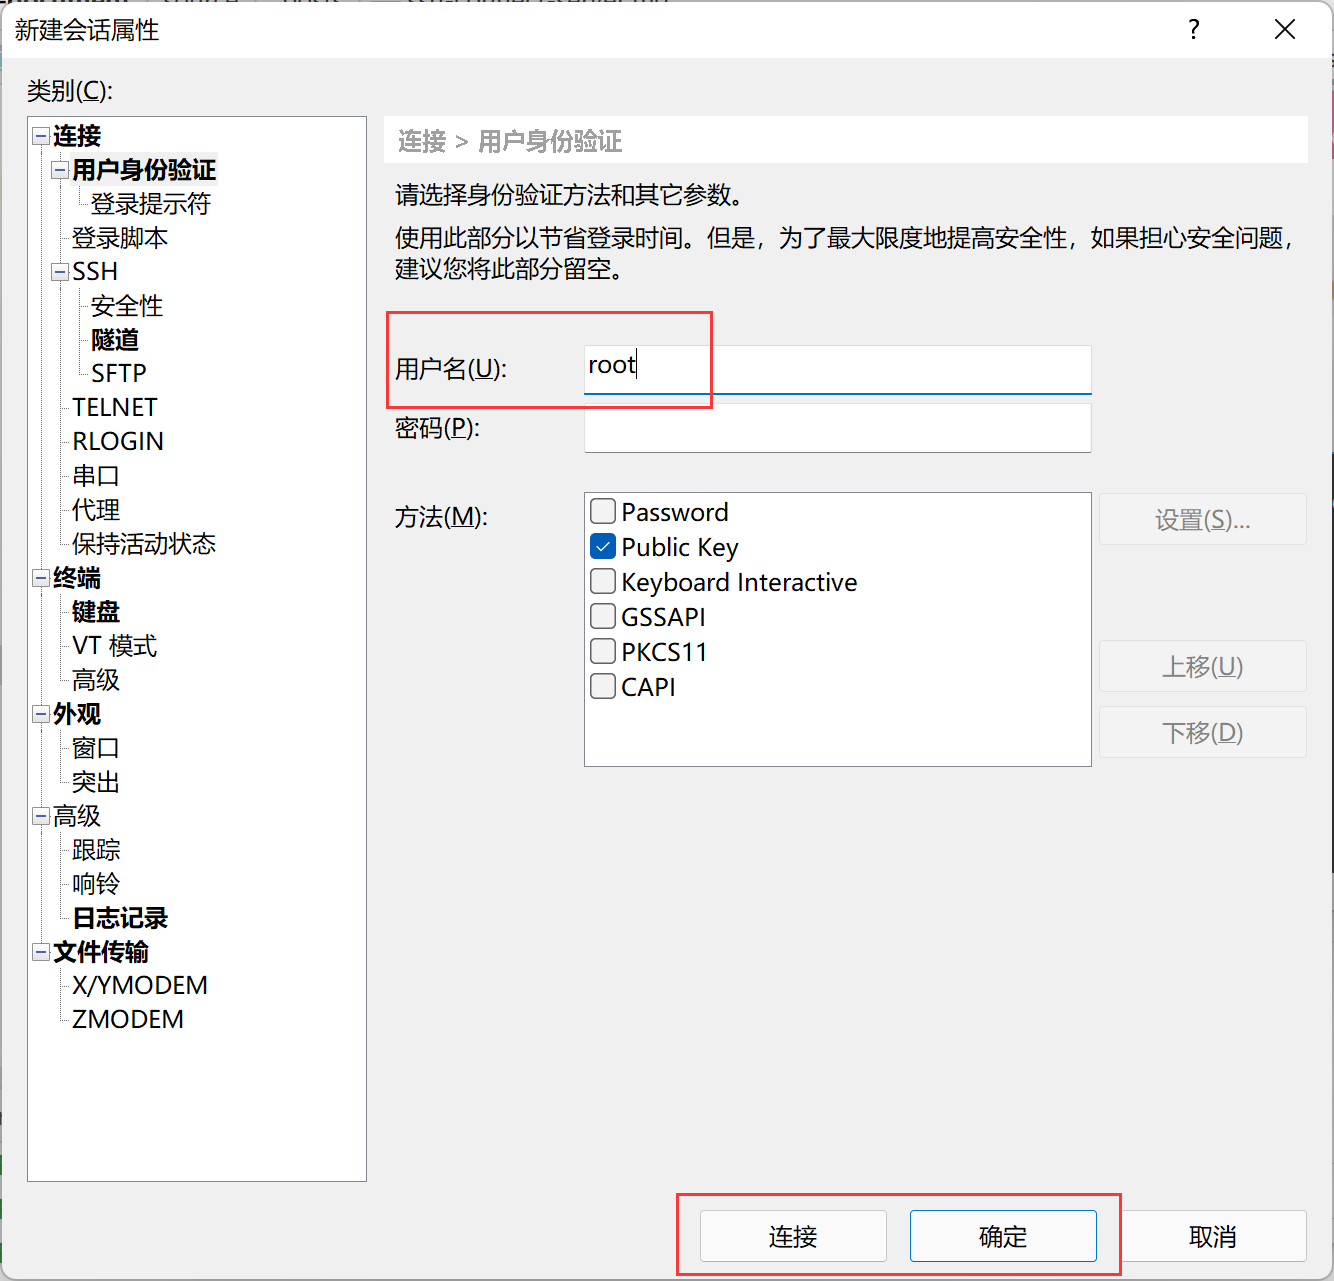Image resolution: width=1334 pixels, height=1281 pixels.
Task: Select 隧道 under SSH
Action: [x=115, y=340]
